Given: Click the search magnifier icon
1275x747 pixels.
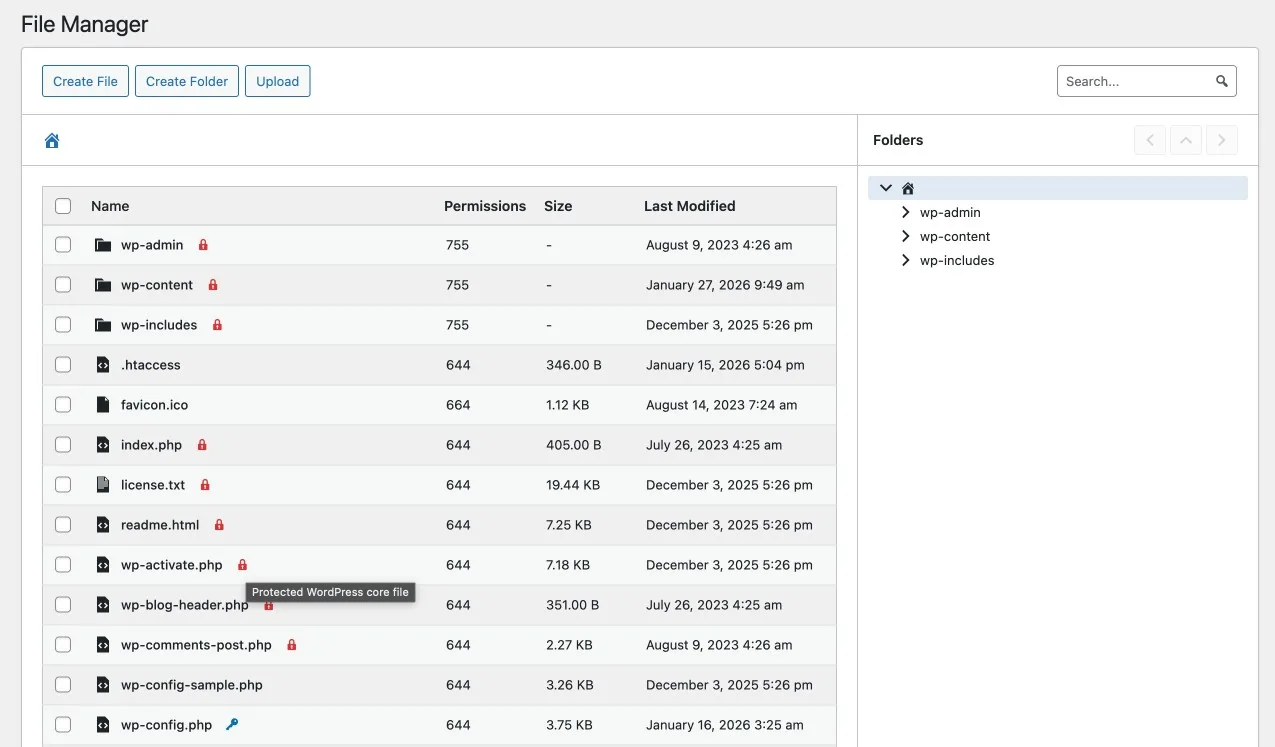Looking at the screenshot, I should click(1221, 81).
